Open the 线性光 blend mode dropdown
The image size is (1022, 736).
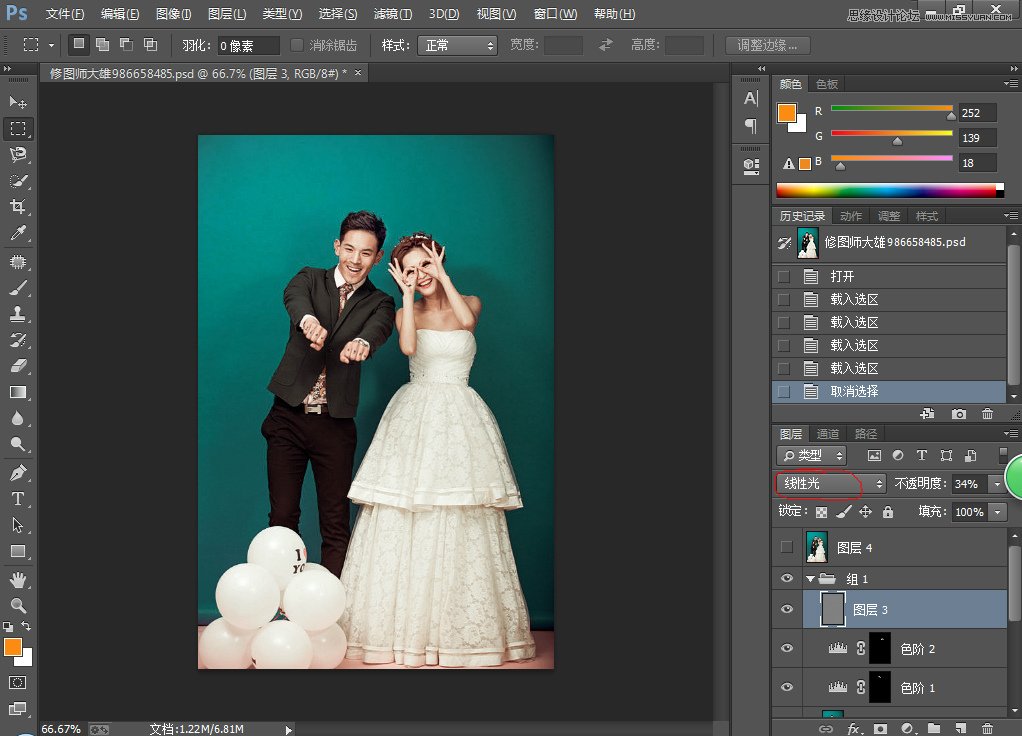point(828,484)
